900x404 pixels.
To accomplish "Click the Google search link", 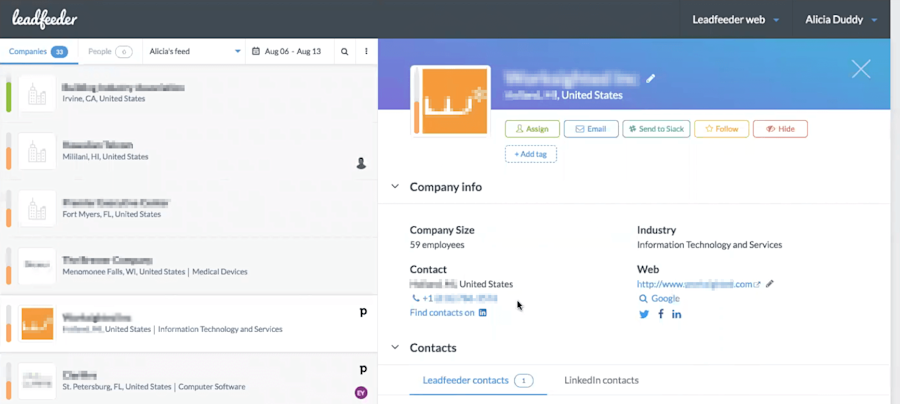I will click(660, 298).
